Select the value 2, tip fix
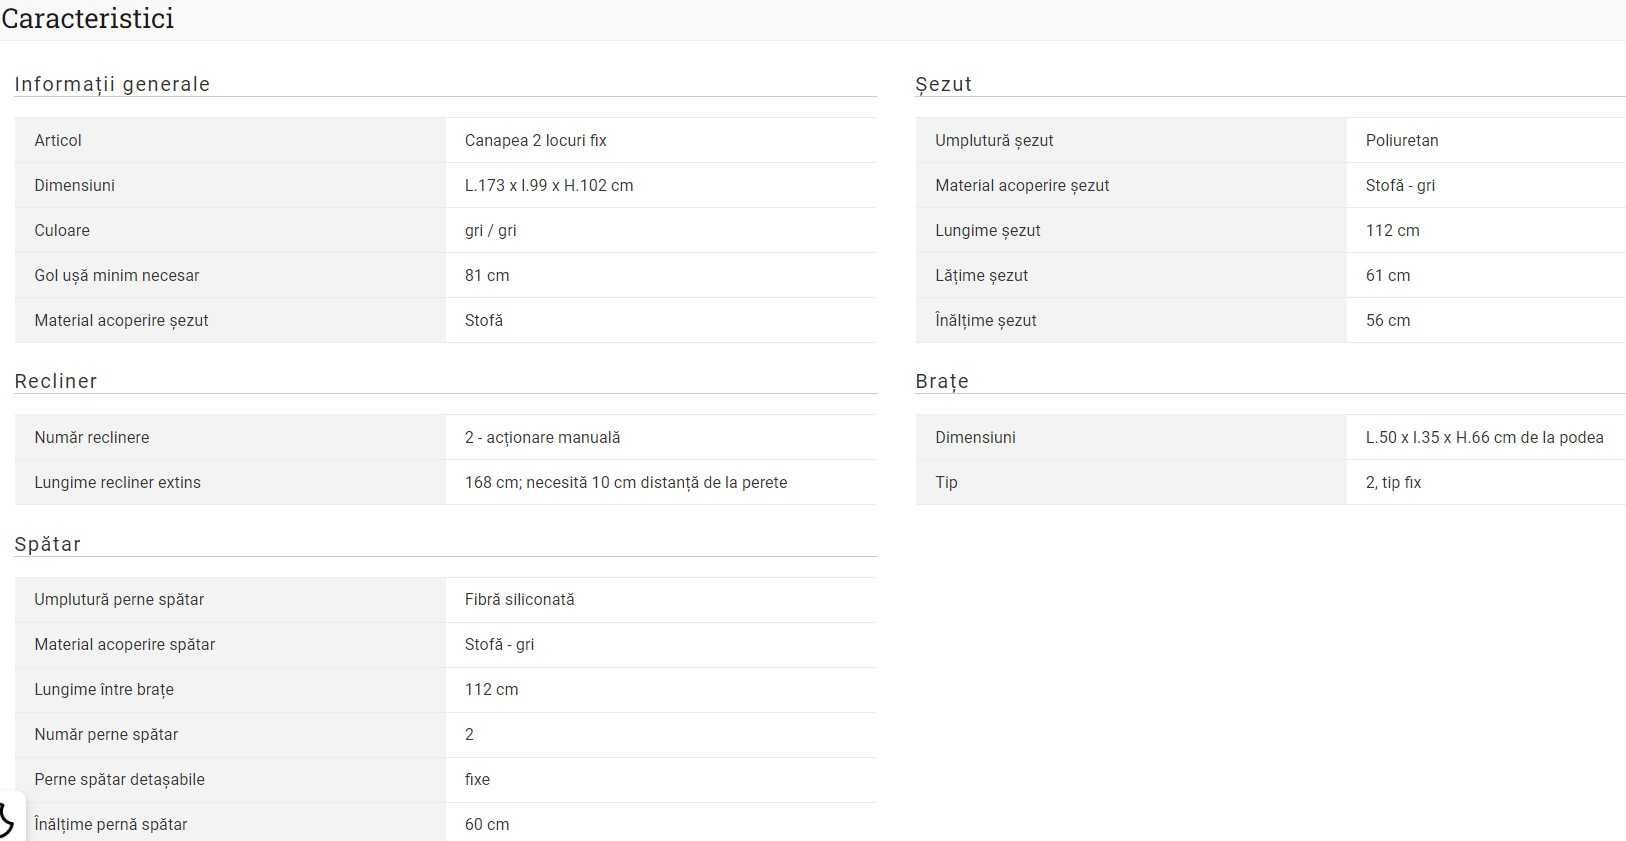Viewport: 1626px width, 841px height. pos(1393,482)
